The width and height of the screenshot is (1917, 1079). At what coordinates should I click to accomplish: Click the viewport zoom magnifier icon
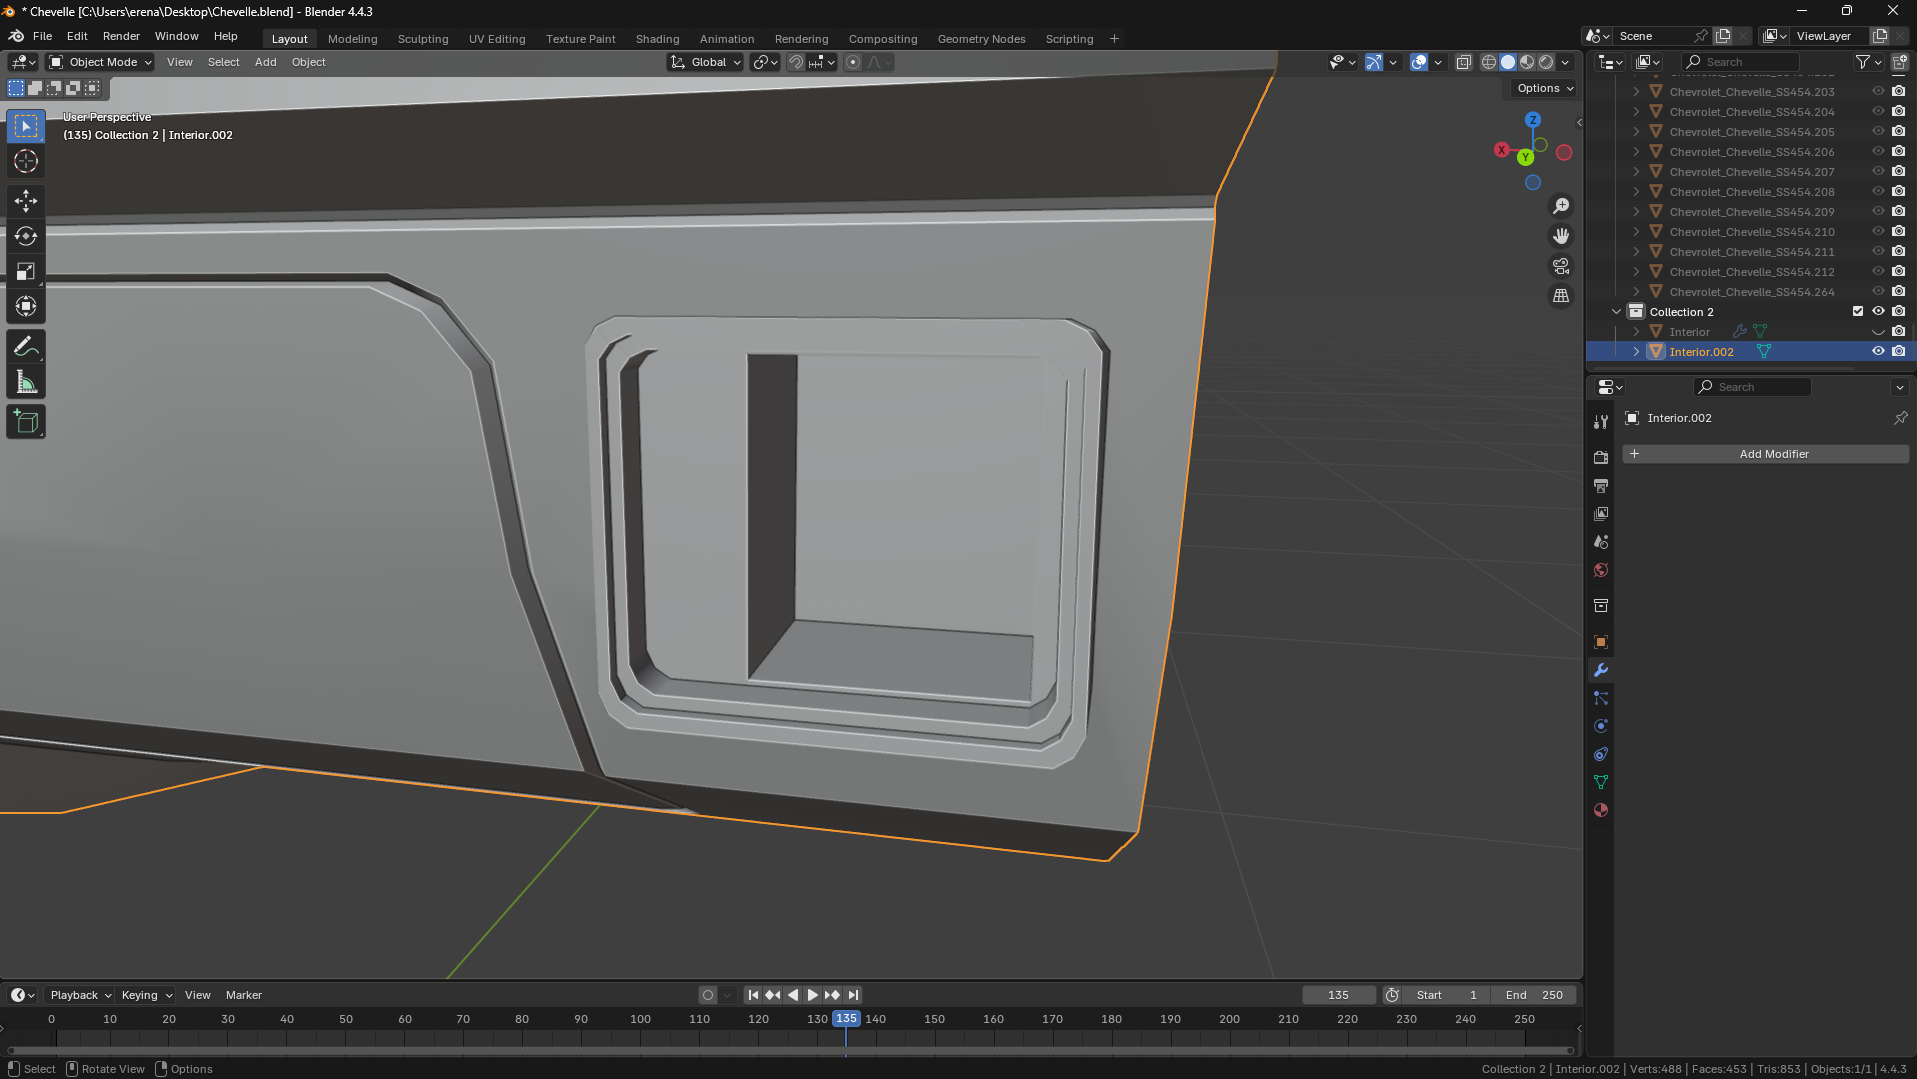[1561, 206]
